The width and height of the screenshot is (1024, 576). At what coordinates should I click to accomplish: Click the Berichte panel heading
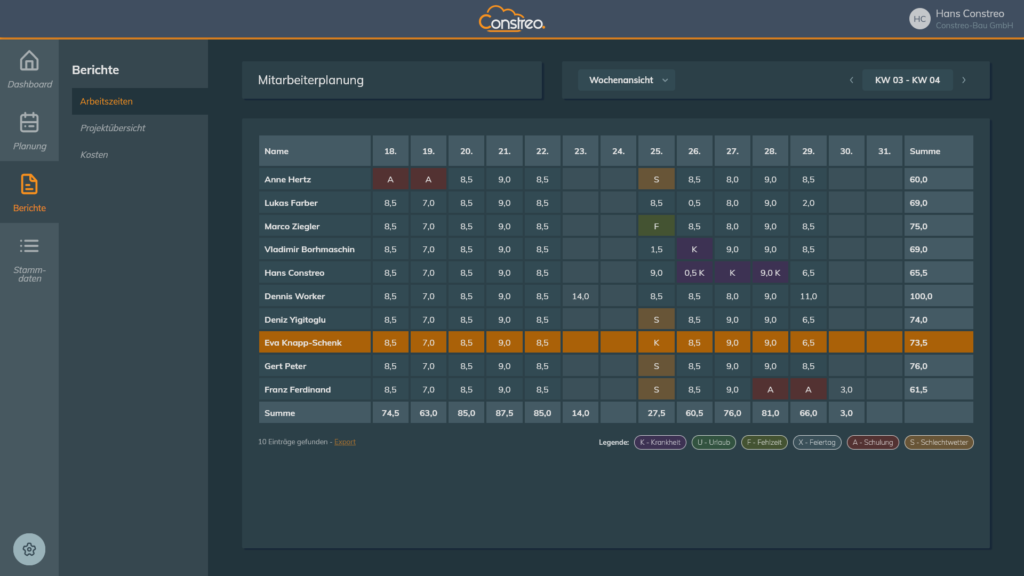(95, 70)
